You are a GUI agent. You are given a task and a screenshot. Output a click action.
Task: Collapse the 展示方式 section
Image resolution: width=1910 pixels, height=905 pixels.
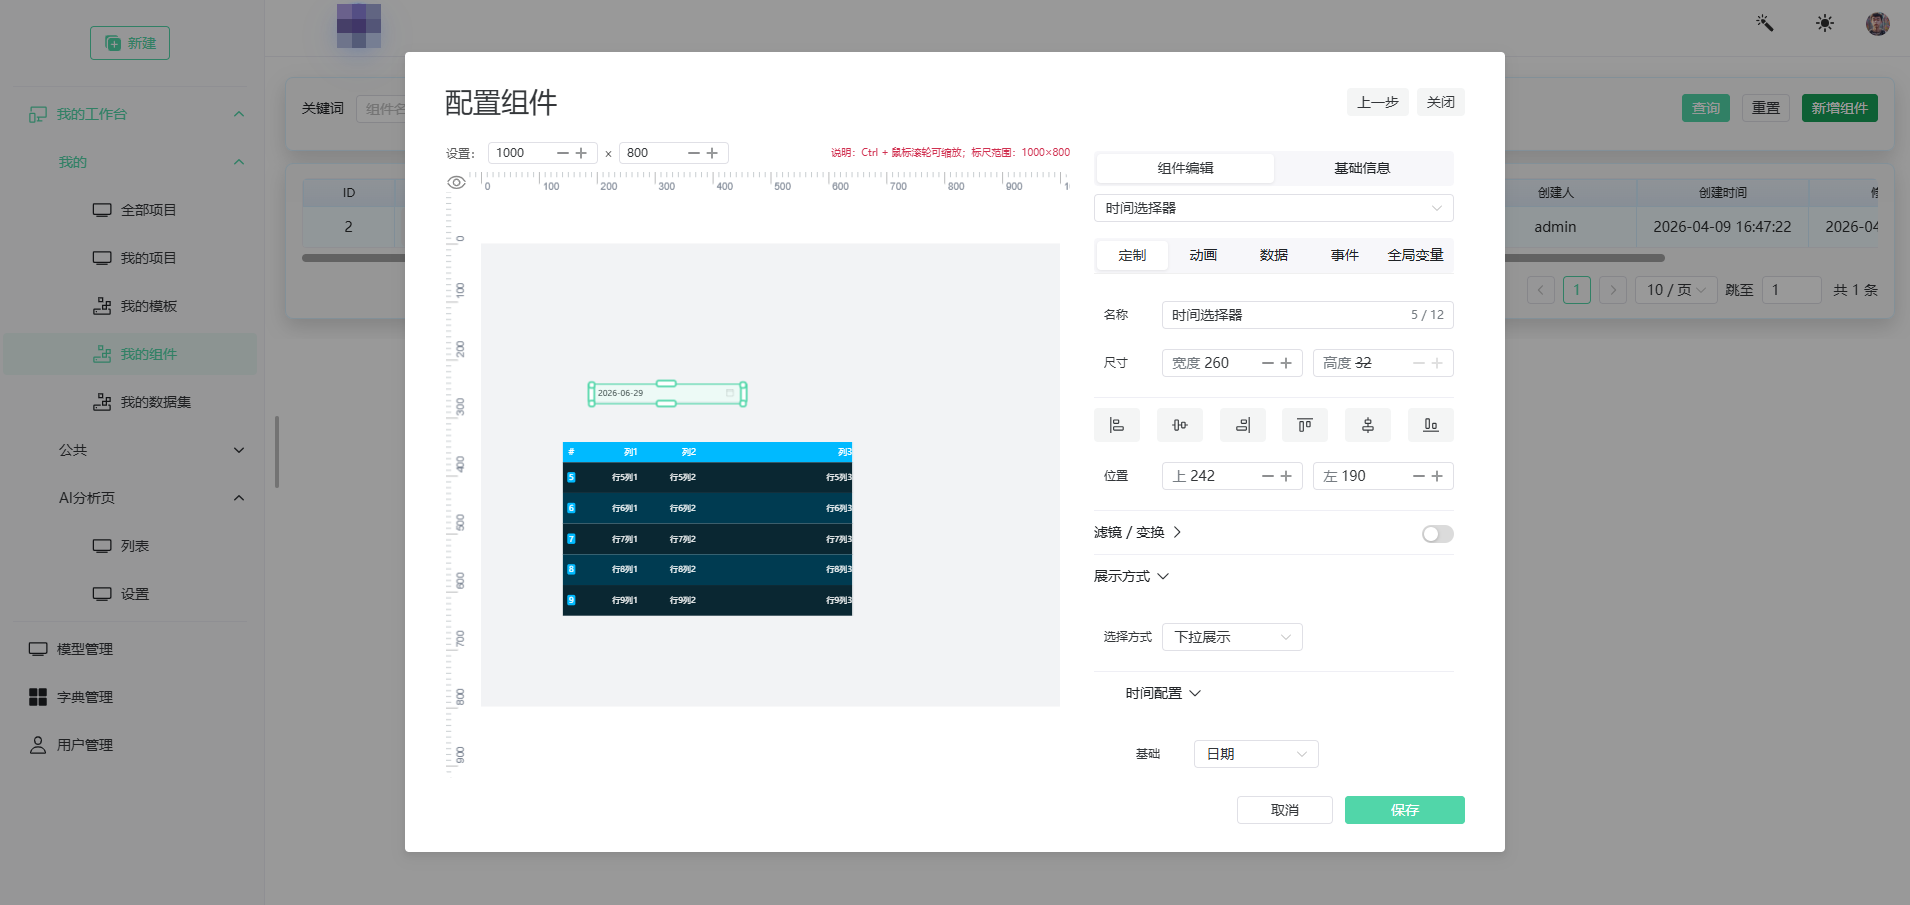click(x=1131, y=576)
